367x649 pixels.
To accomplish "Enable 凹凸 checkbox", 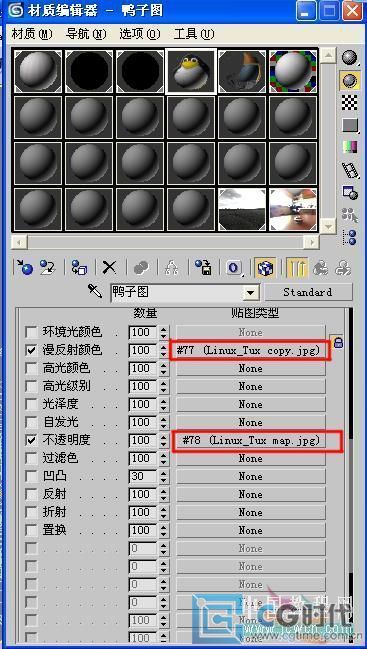I will (x=31, y=476).
